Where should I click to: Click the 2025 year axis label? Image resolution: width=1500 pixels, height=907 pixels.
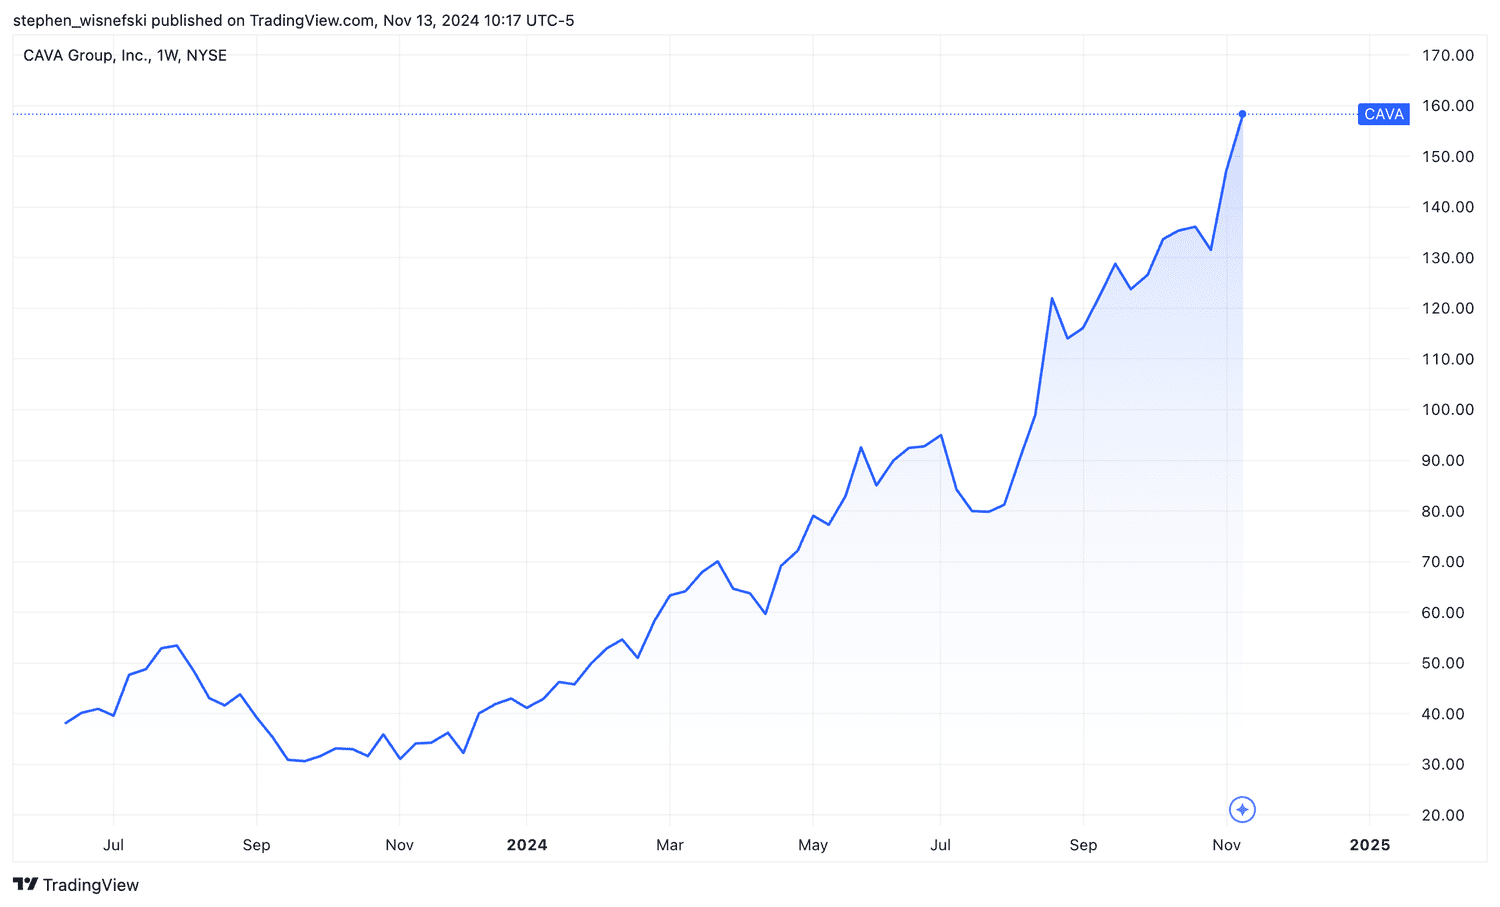(1370, 845)
